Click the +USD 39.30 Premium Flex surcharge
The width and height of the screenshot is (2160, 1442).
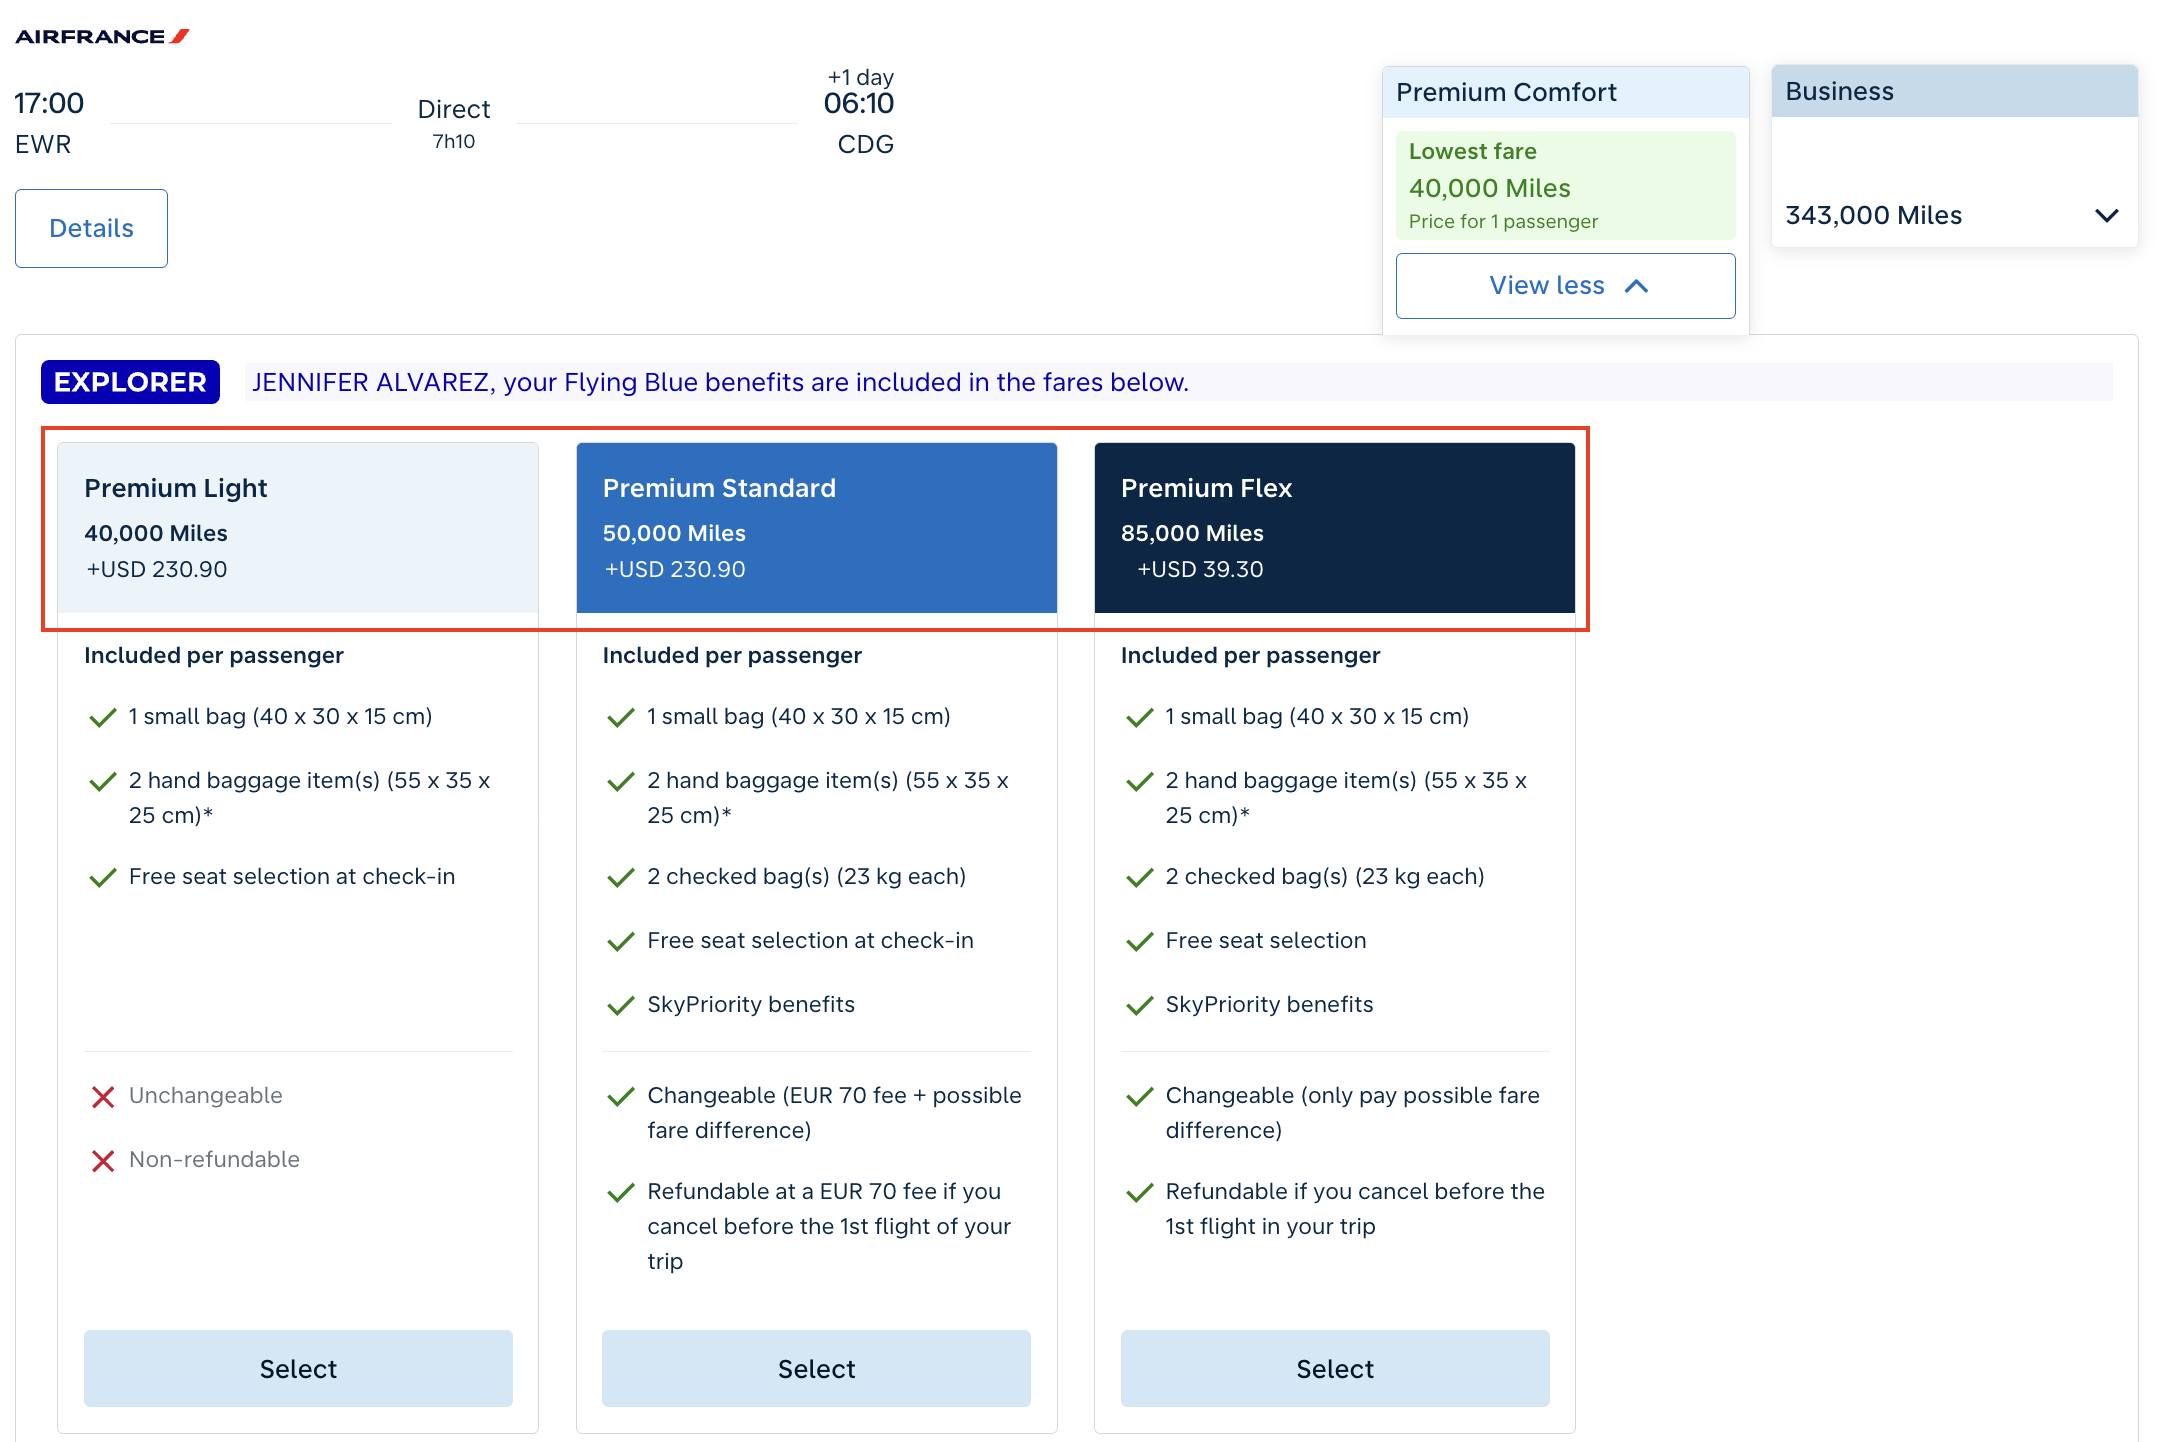pyautogui.click(x=1200, y=569)
